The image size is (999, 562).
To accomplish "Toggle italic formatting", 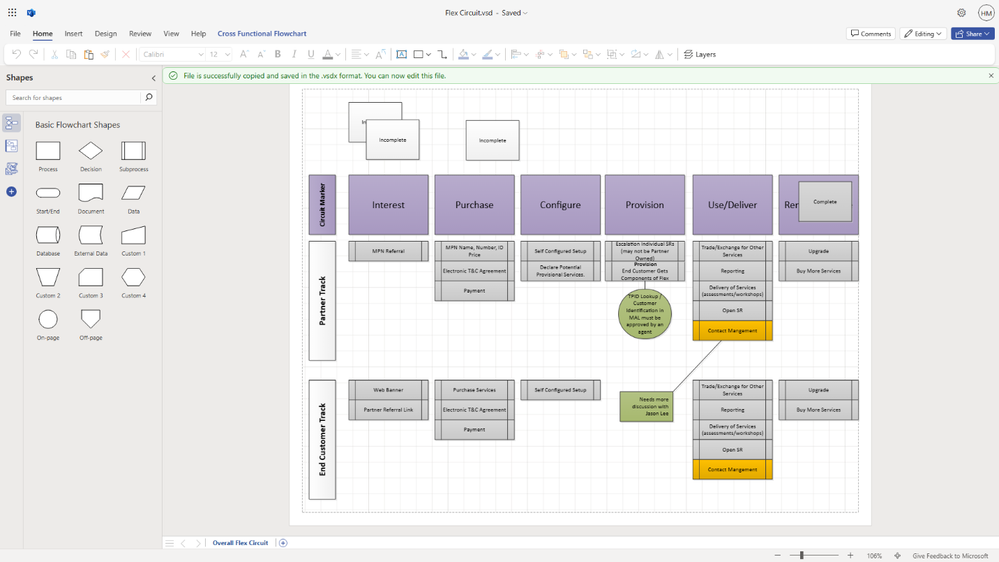I will [294, 54].
